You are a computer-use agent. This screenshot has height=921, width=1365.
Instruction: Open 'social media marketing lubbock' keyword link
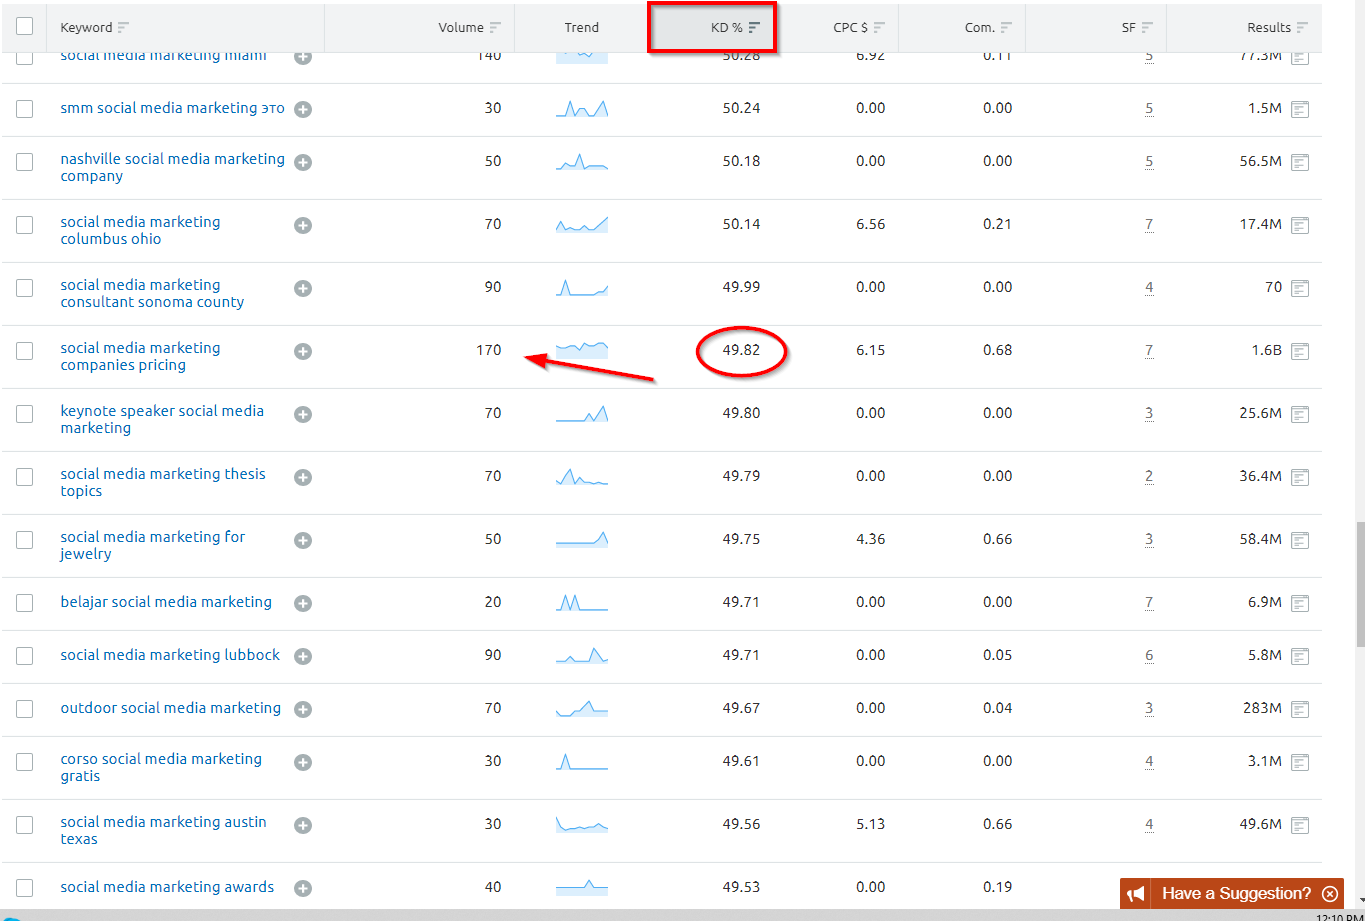(170, 655)
